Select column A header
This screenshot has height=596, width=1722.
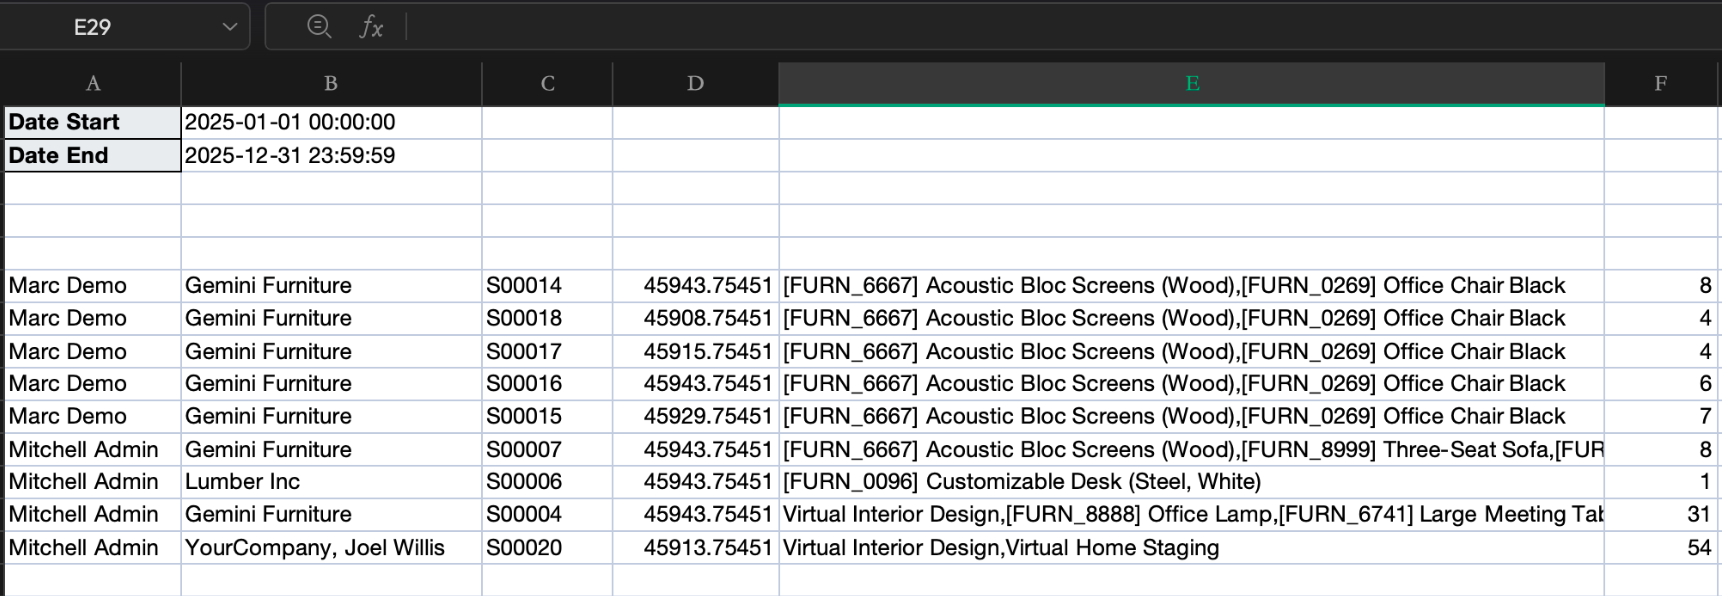point(92,84)
